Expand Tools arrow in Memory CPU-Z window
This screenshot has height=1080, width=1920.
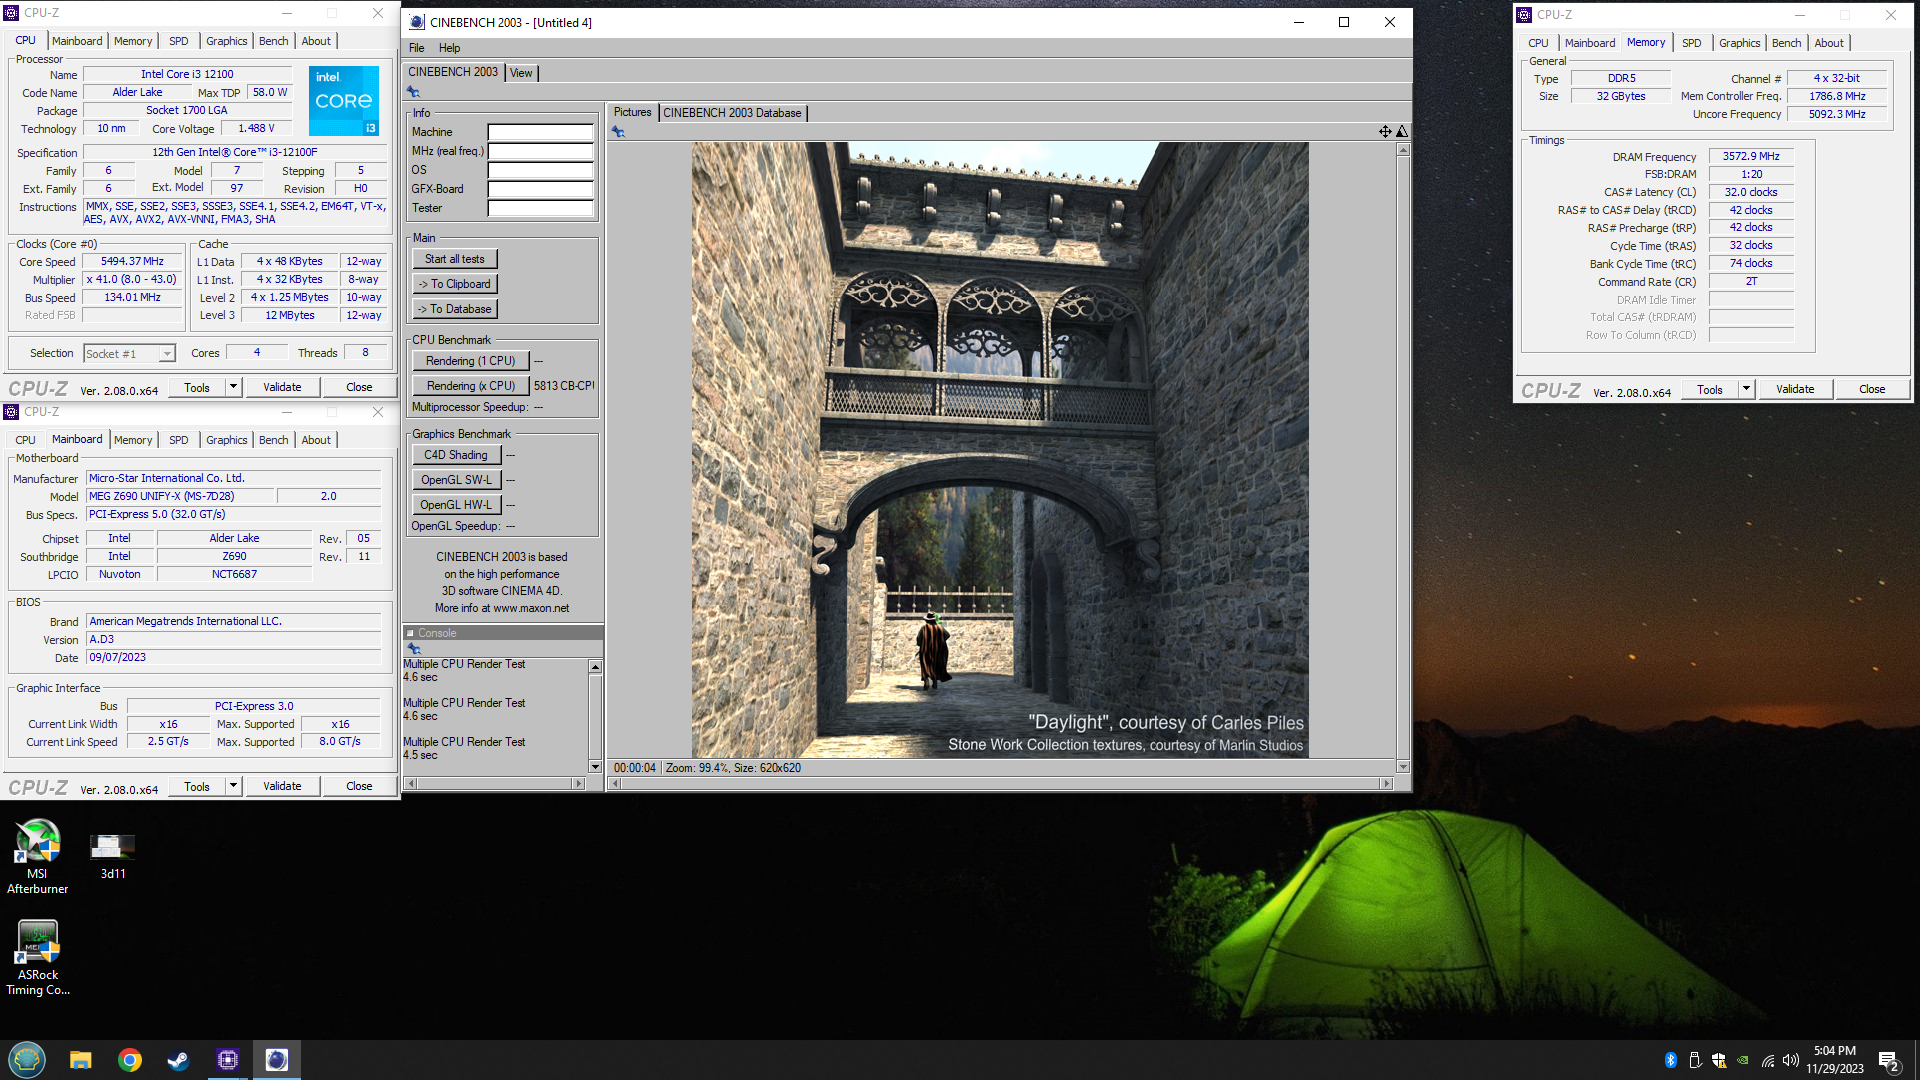pyautogui.click(x=1747, y=389)
